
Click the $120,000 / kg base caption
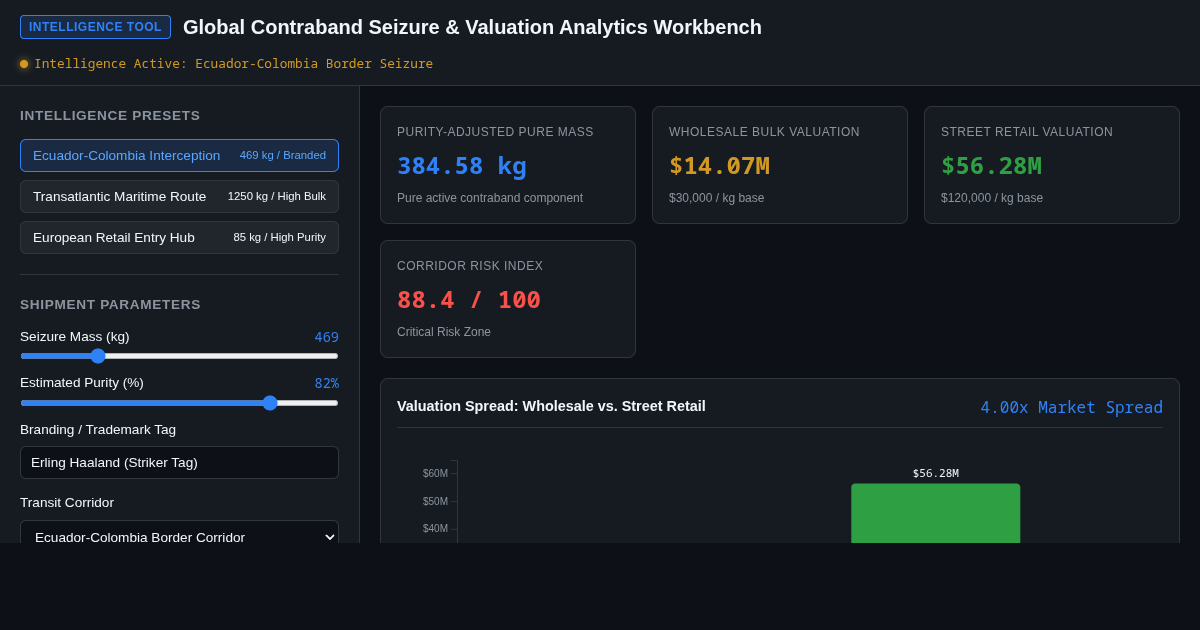992,198
